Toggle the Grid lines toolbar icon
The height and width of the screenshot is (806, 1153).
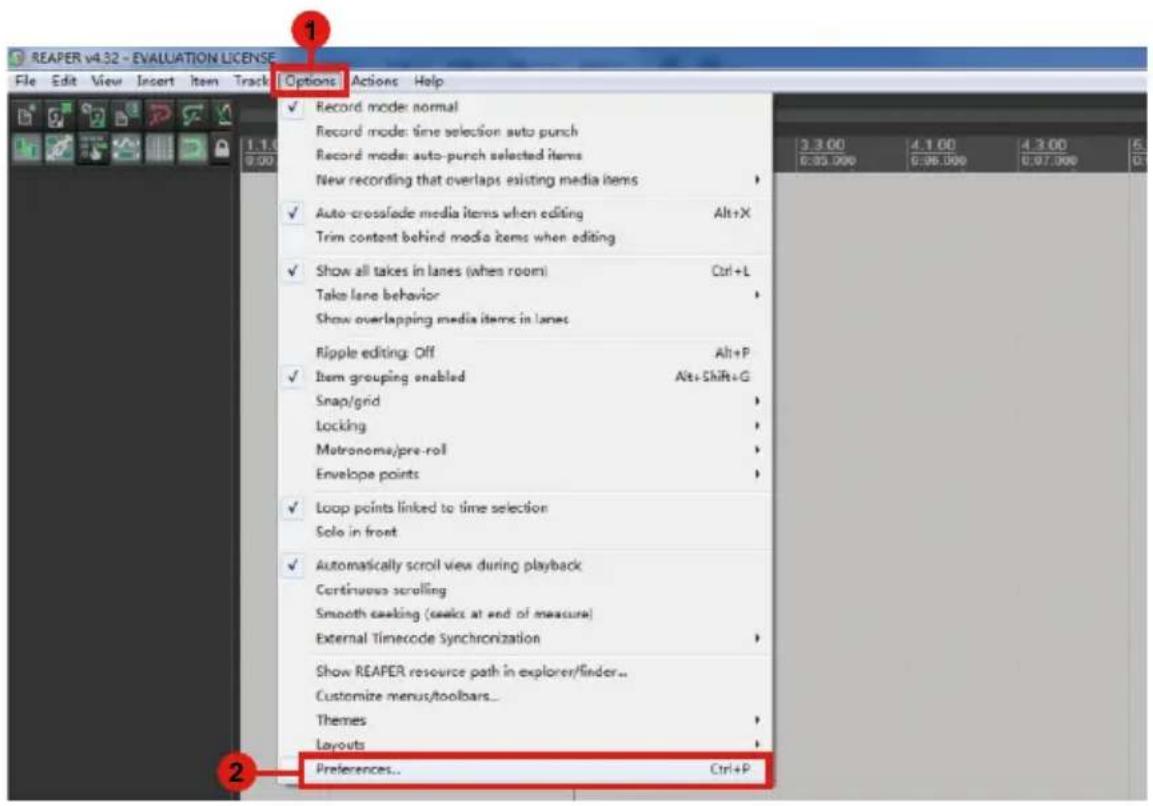[x=160, y=149]
